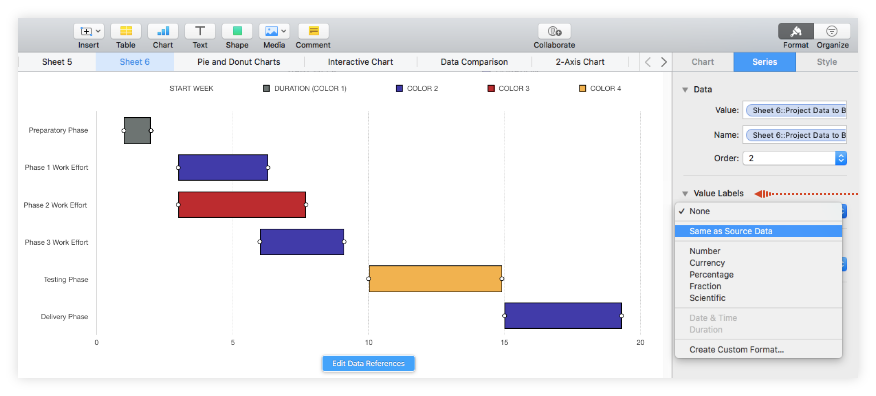Click the Testing Phase axis label
This screenshot has height=396, width=876.
(x=66, y=279)
